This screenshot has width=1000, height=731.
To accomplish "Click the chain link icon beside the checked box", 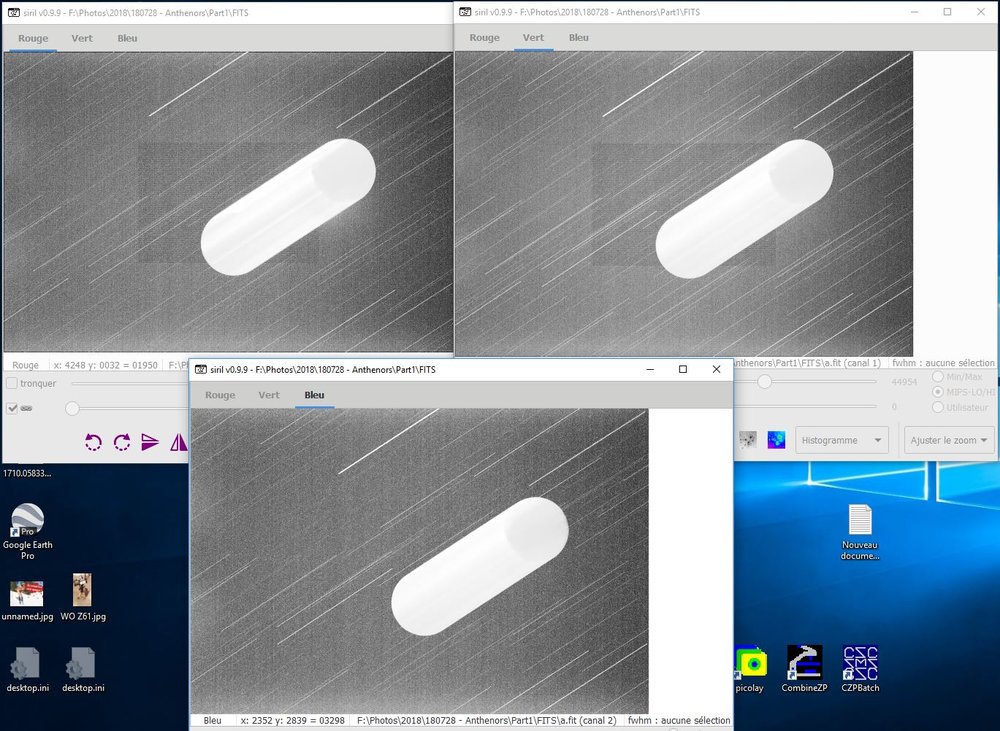I will pos(27,408).
